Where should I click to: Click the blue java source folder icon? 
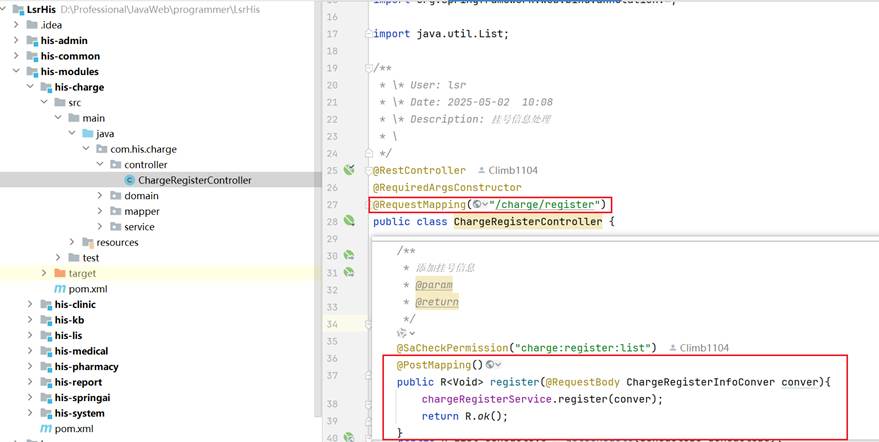point(87,133)
